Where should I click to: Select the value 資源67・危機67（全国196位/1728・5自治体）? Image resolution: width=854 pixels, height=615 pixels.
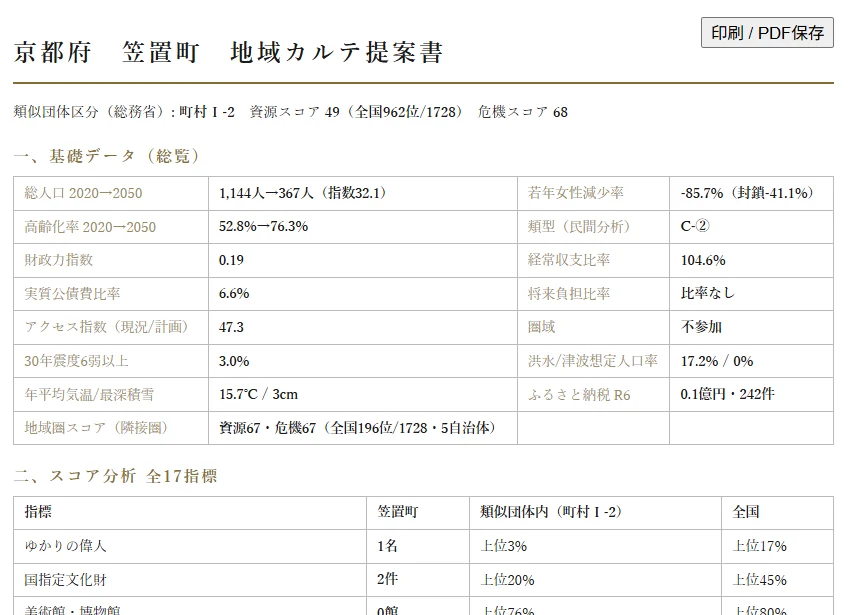(357, 428)
